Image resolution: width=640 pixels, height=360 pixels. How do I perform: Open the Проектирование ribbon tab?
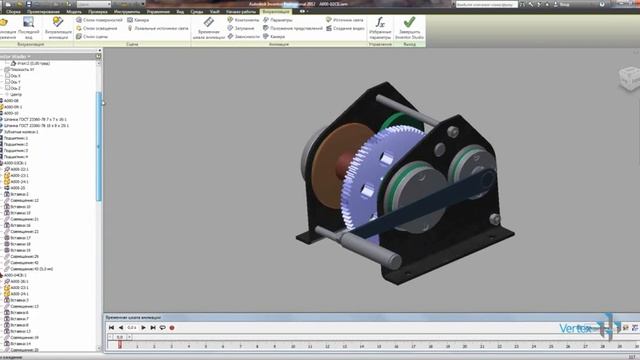[43, 12]
